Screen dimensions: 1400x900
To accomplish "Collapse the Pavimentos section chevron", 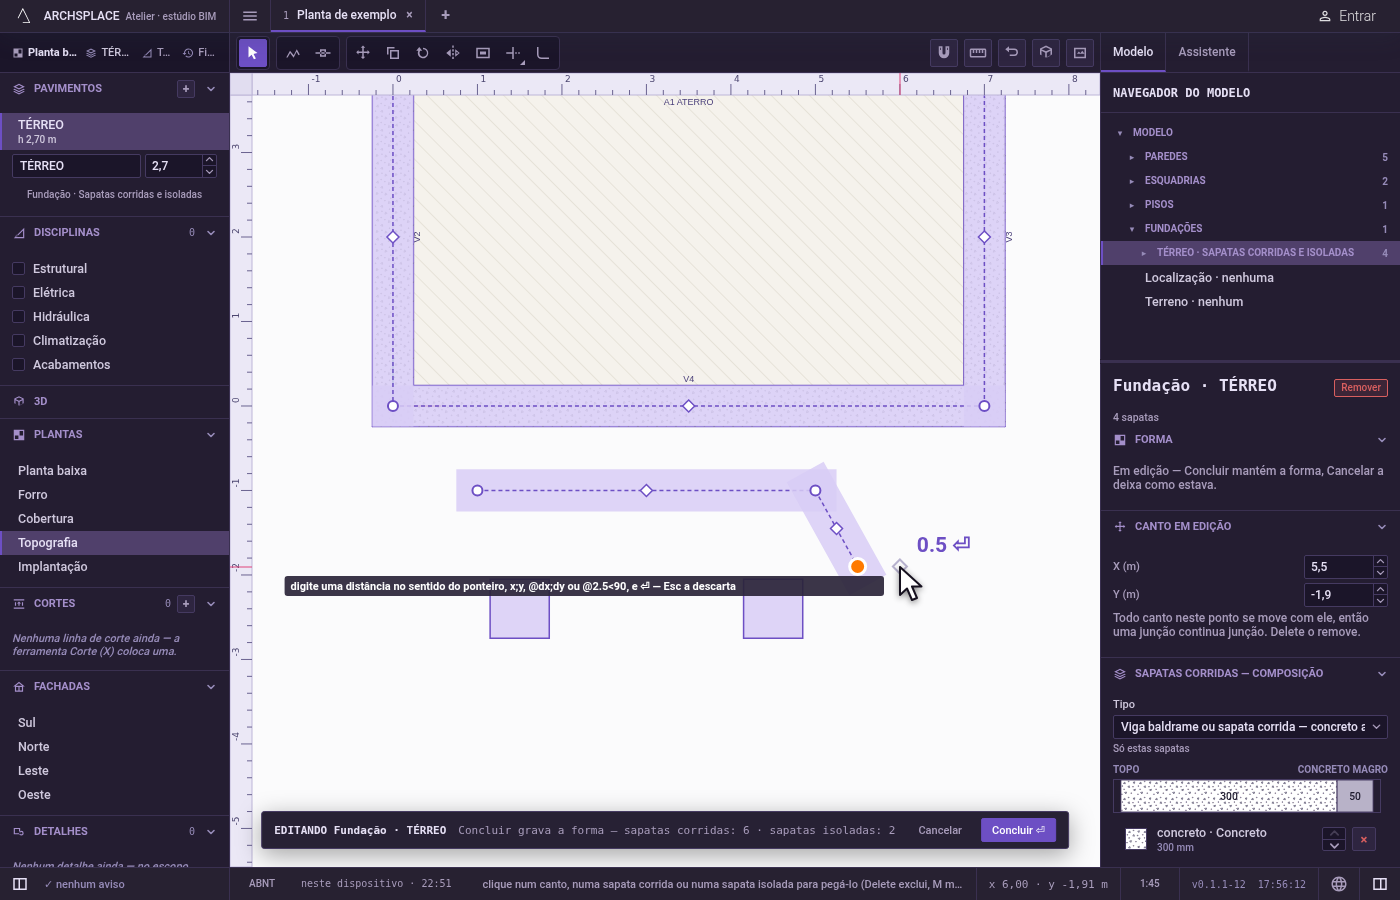I will (211, 89).
